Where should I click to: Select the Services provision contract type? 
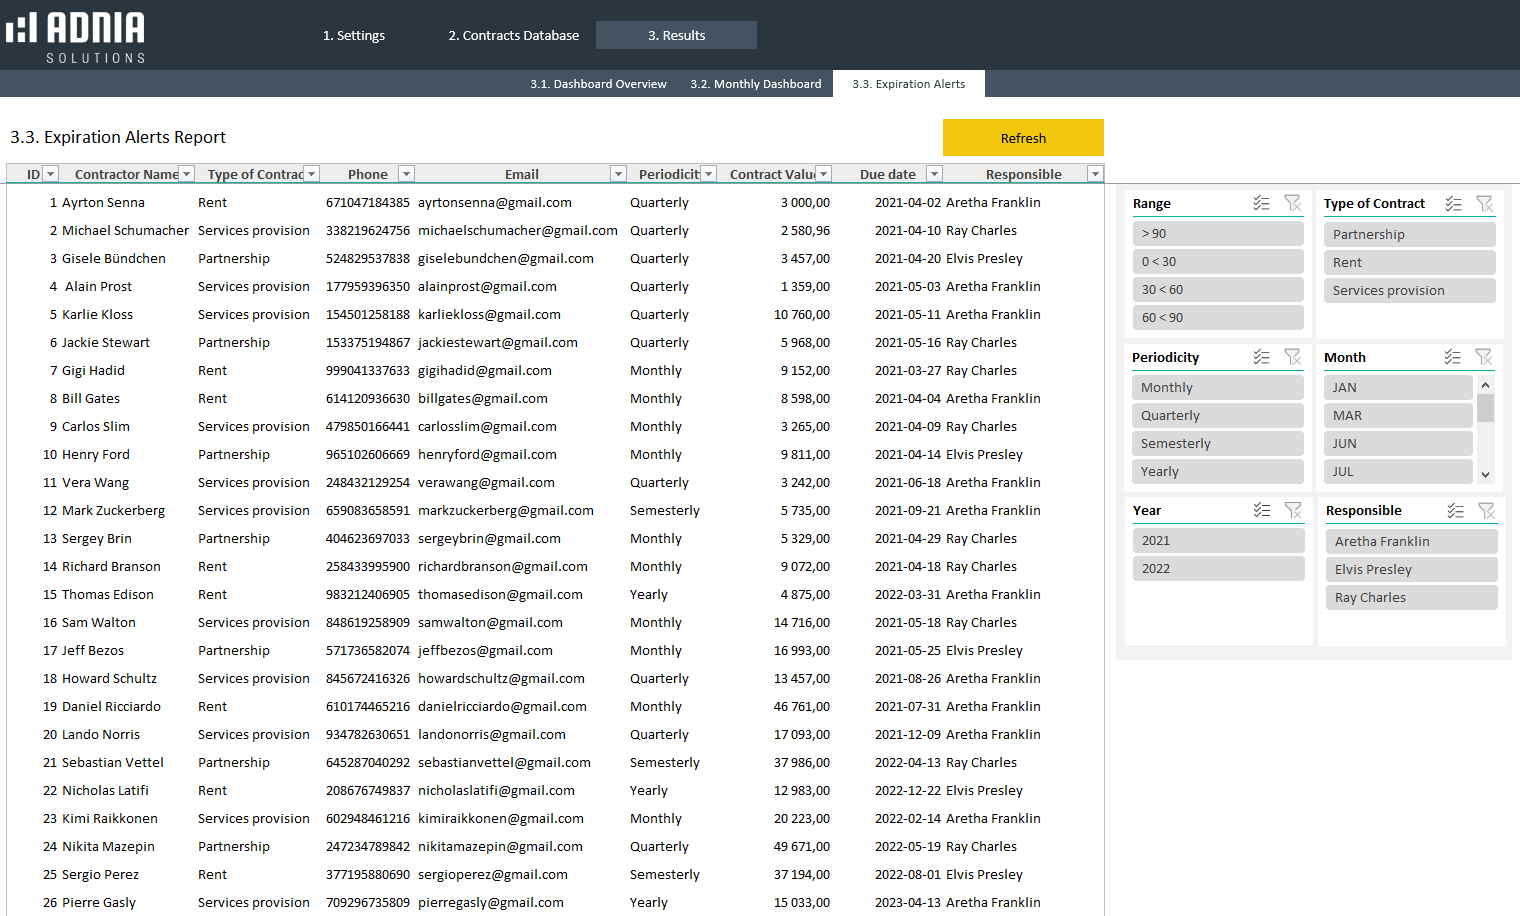click(1409, 290)
